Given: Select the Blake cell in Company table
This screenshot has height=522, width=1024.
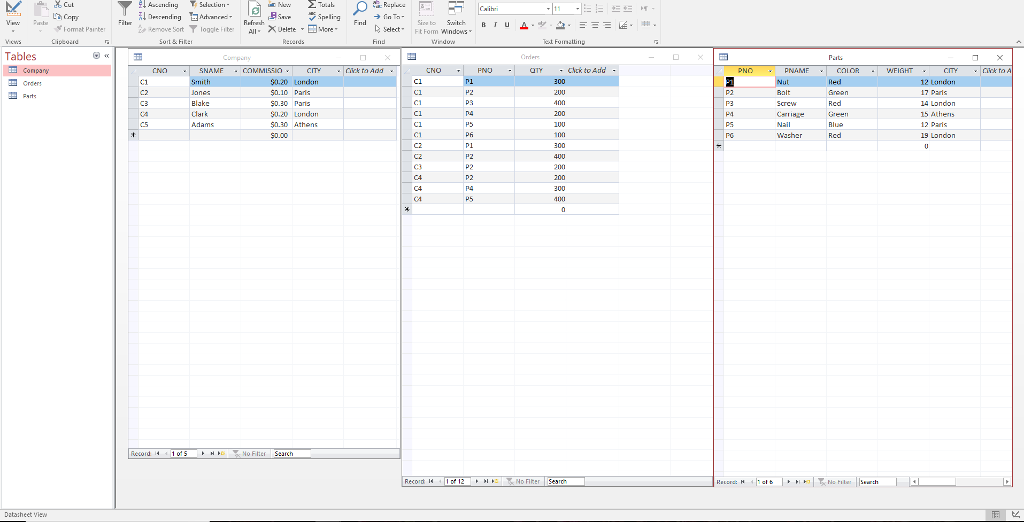Looking at the screenshot, I should (215, 103).
